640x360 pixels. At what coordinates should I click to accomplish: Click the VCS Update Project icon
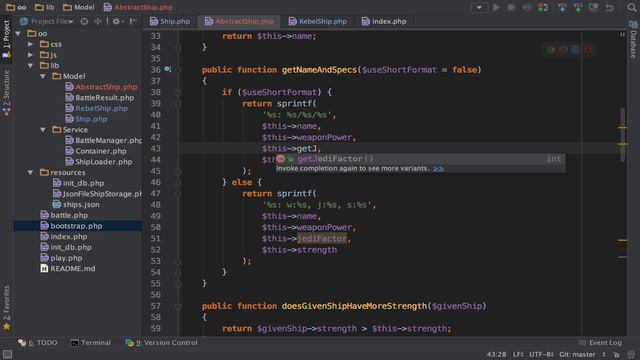562,7
